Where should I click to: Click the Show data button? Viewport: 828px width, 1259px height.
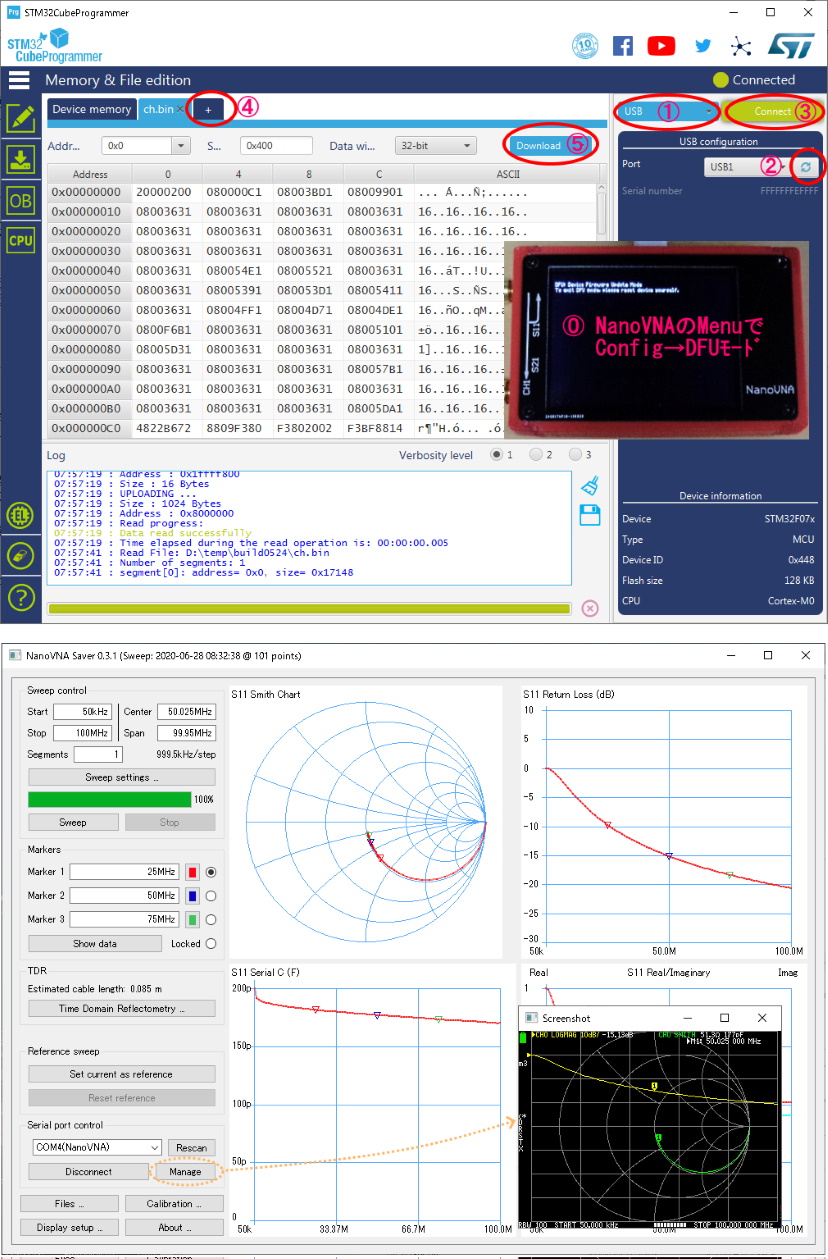click(x=95, y=943)
